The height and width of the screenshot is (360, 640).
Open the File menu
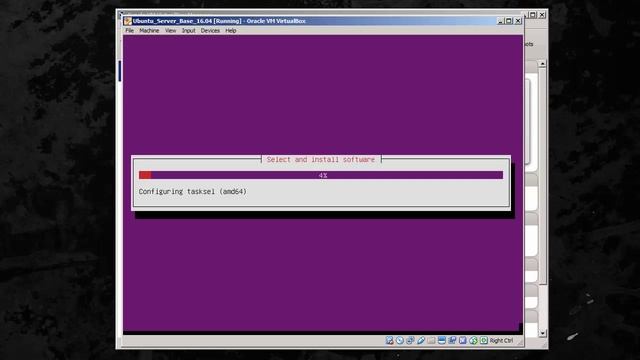click(x=129, y=31)
